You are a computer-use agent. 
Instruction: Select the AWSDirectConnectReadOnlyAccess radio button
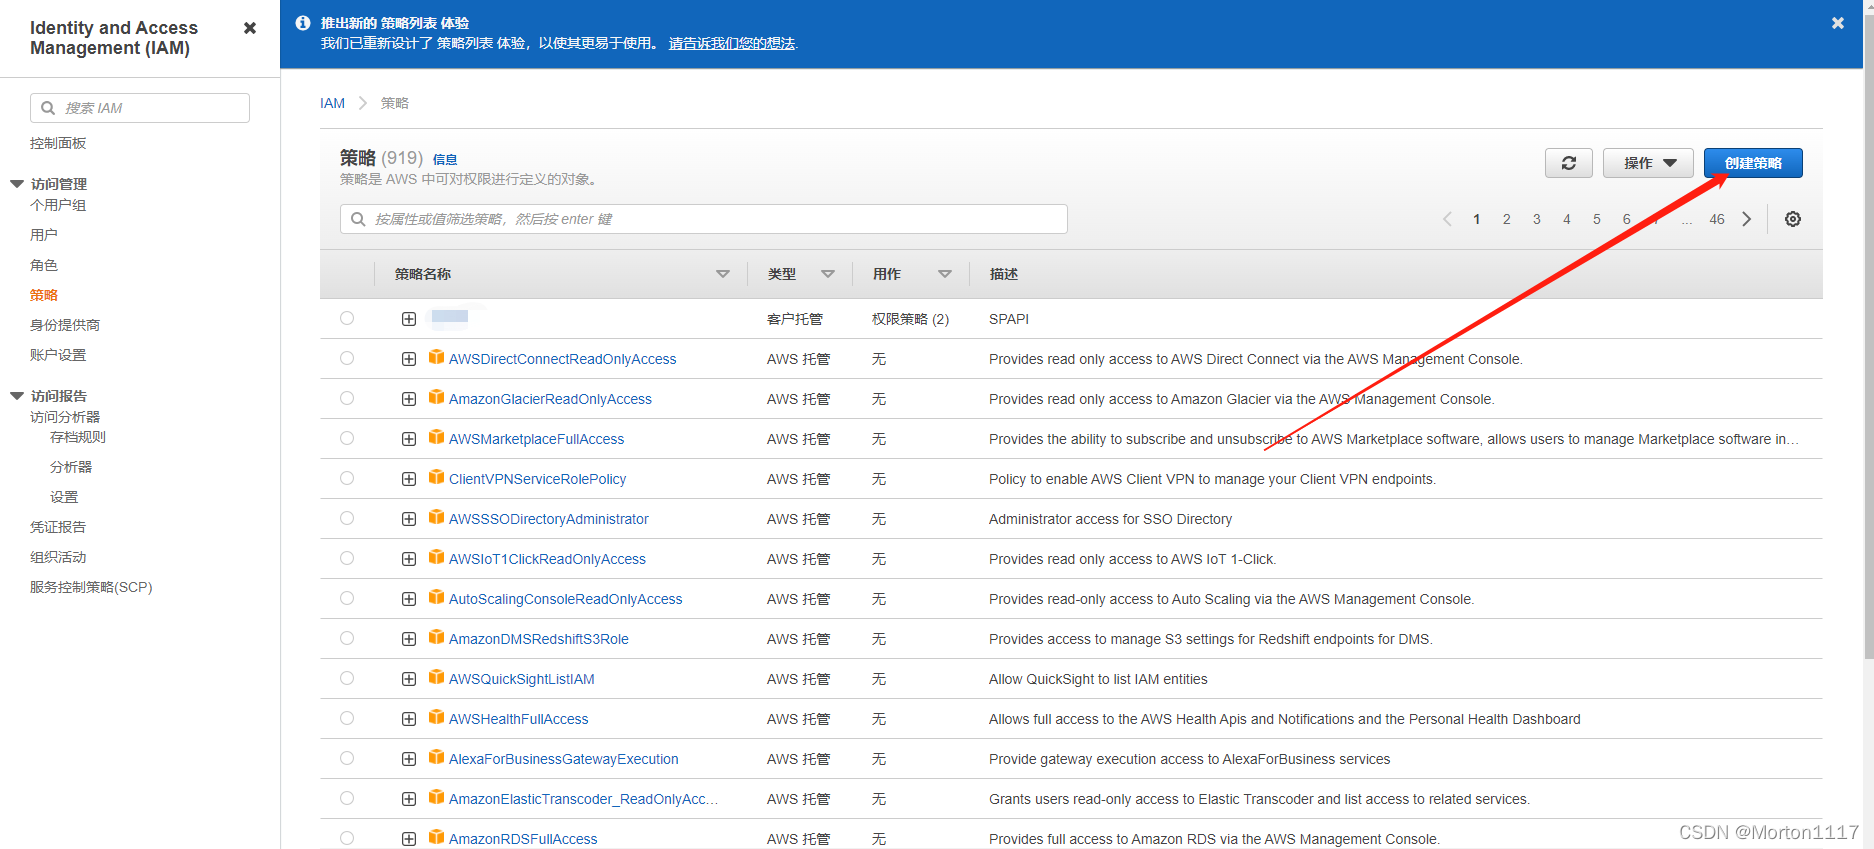point(347,358)
